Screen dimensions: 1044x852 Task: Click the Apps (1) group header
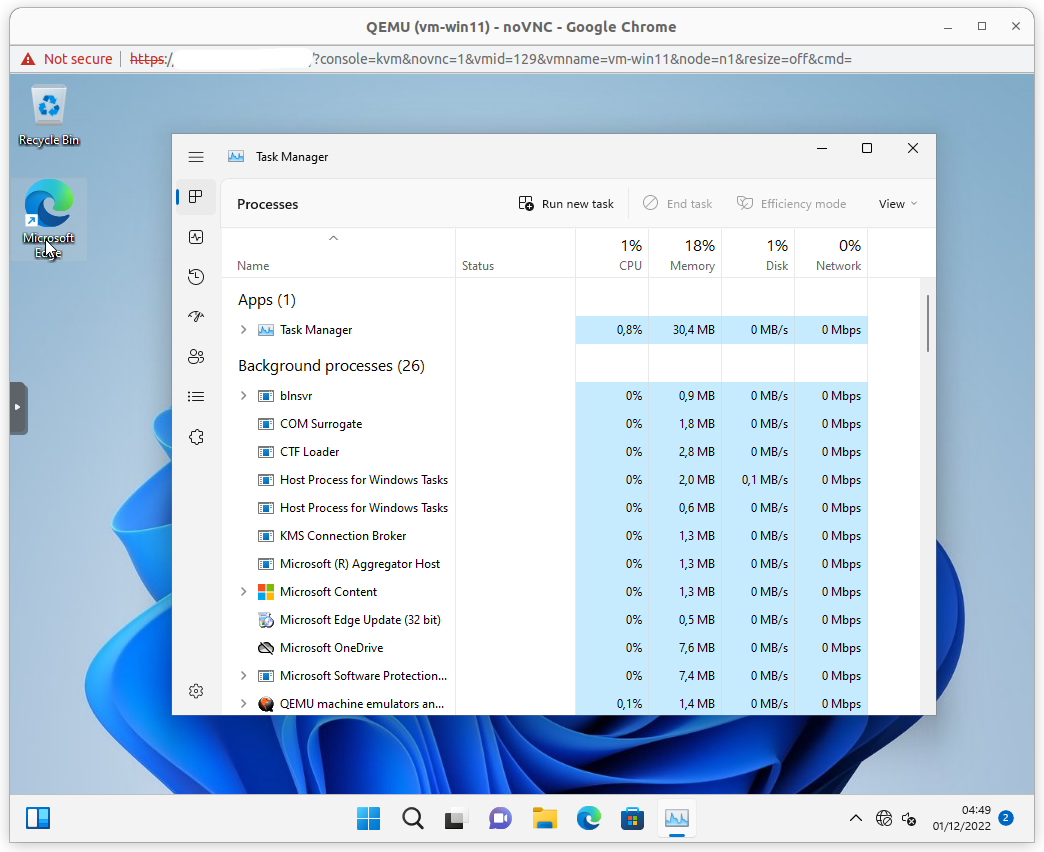(x=267, y=300)
